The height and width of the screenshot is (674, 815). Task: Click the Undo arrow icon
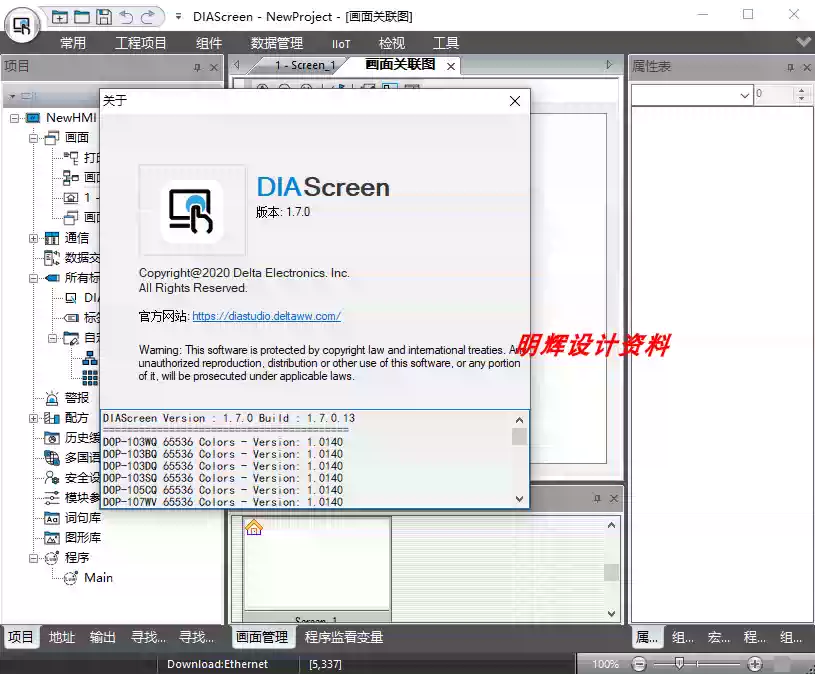(x=126, y=17)
